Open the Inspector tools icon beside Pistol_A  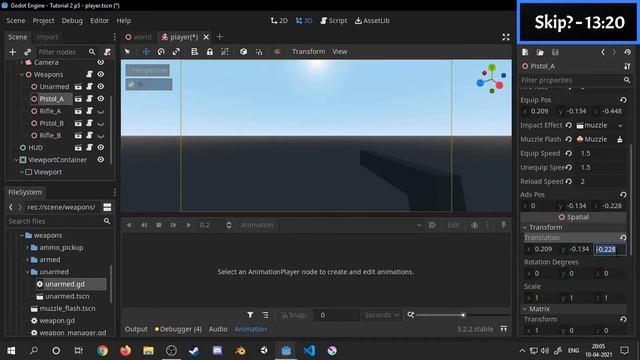pos(627,66)
